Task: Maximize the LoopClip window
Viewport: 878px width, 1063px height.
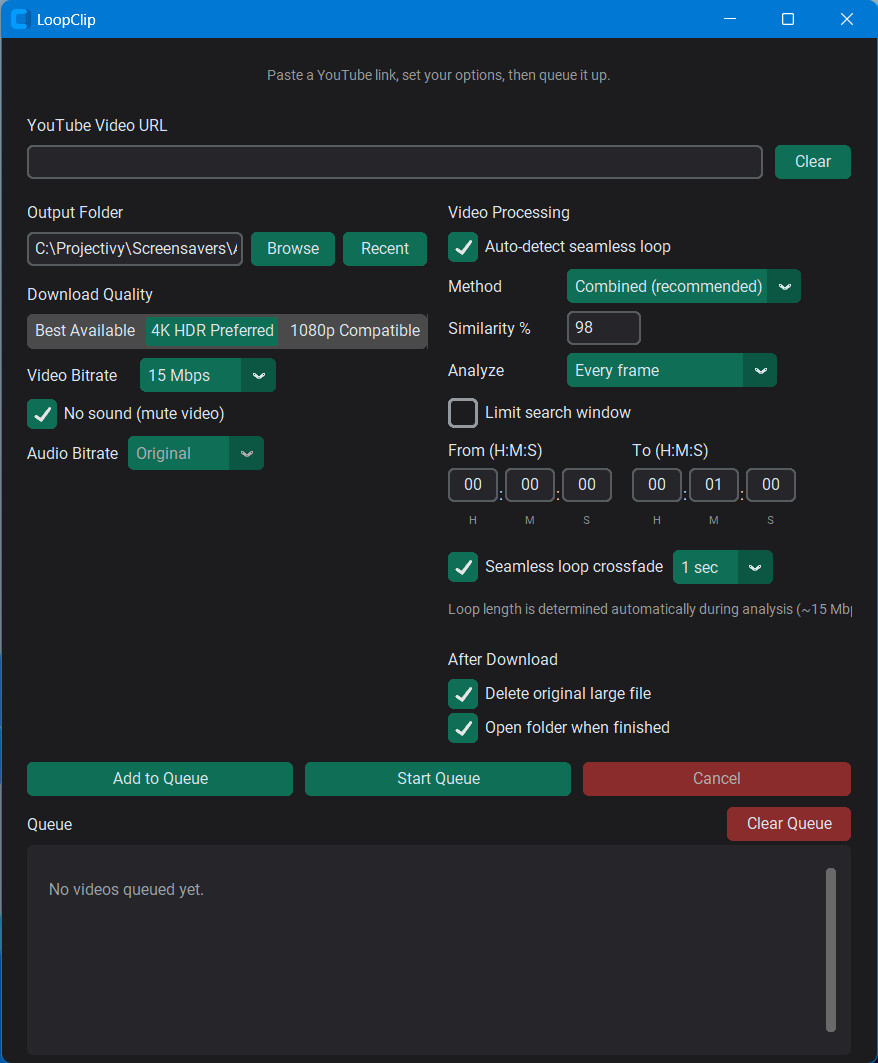Action: pos(788,19)
